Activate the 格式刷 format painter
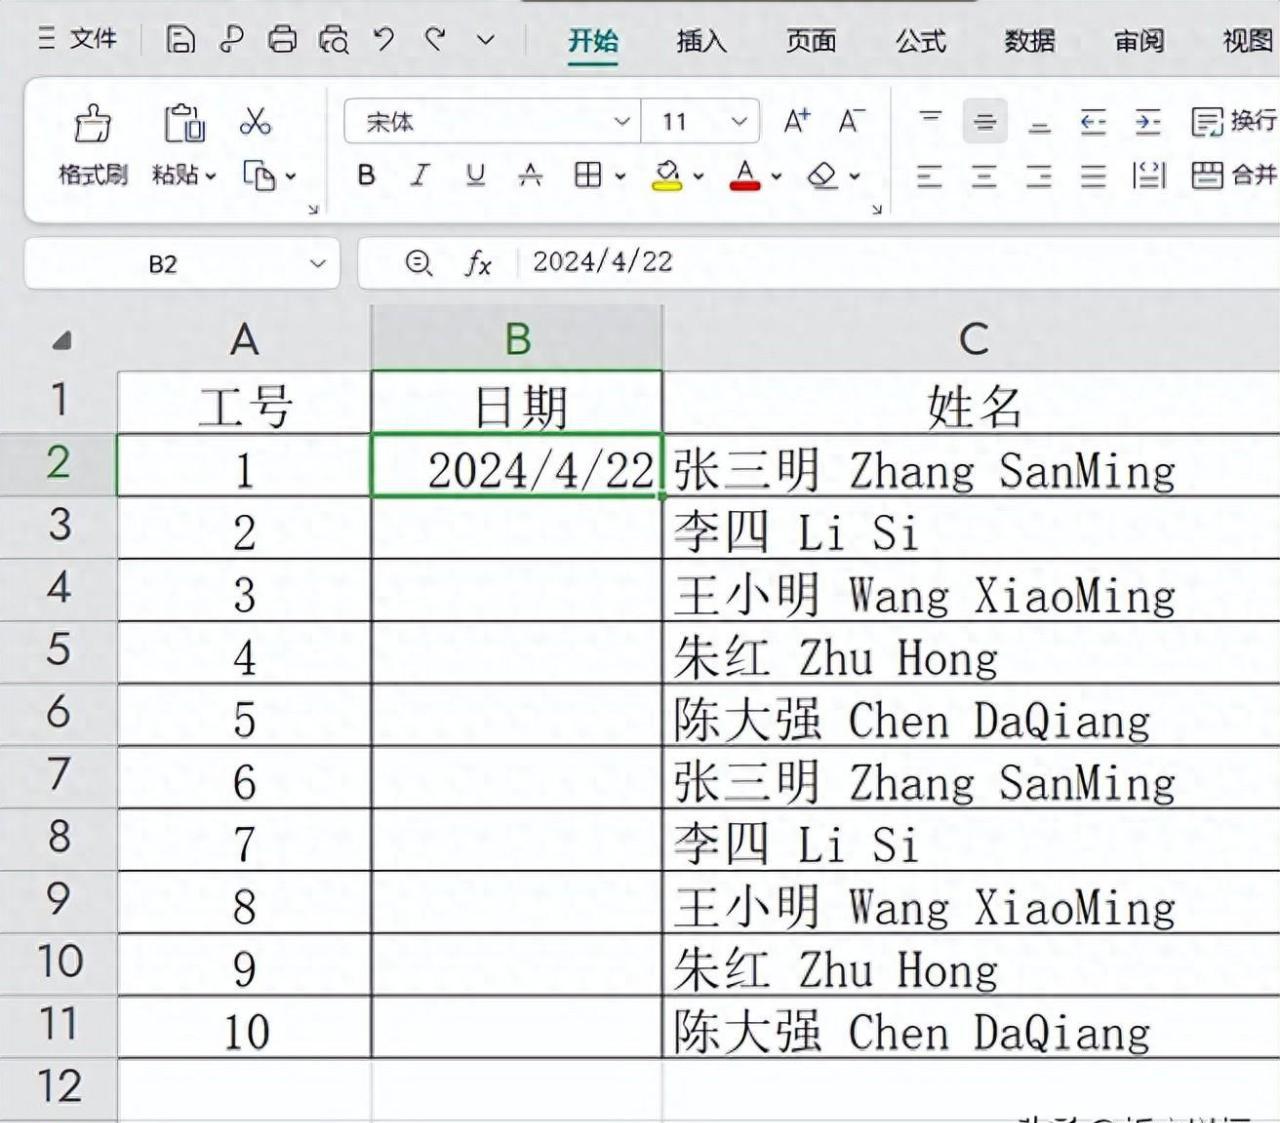1280x1123 pixels. [93, 145]
